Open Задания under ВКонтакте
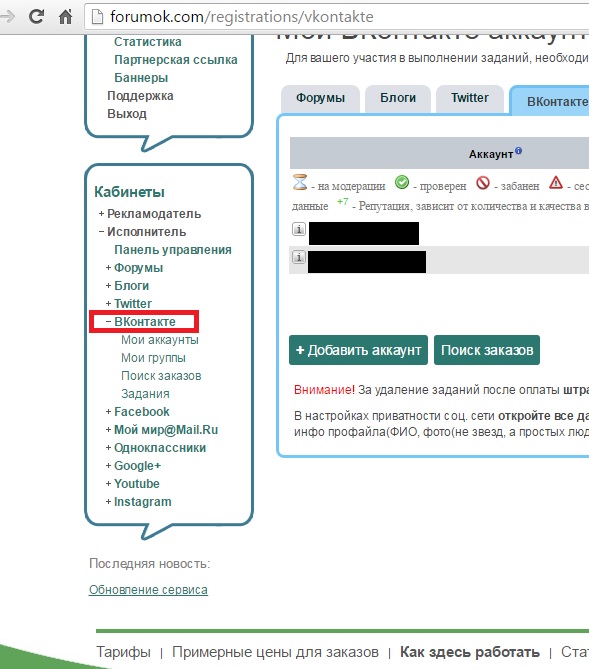This screenshot has height=669, width=589. pos(145,394)
